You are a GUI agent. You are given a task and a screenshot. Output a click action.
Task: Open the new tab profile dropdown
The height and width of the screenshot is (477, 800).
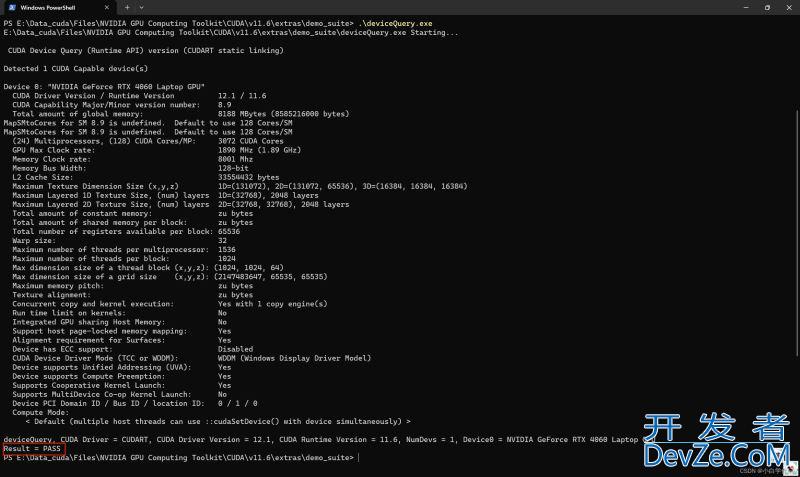pos(141,8)
